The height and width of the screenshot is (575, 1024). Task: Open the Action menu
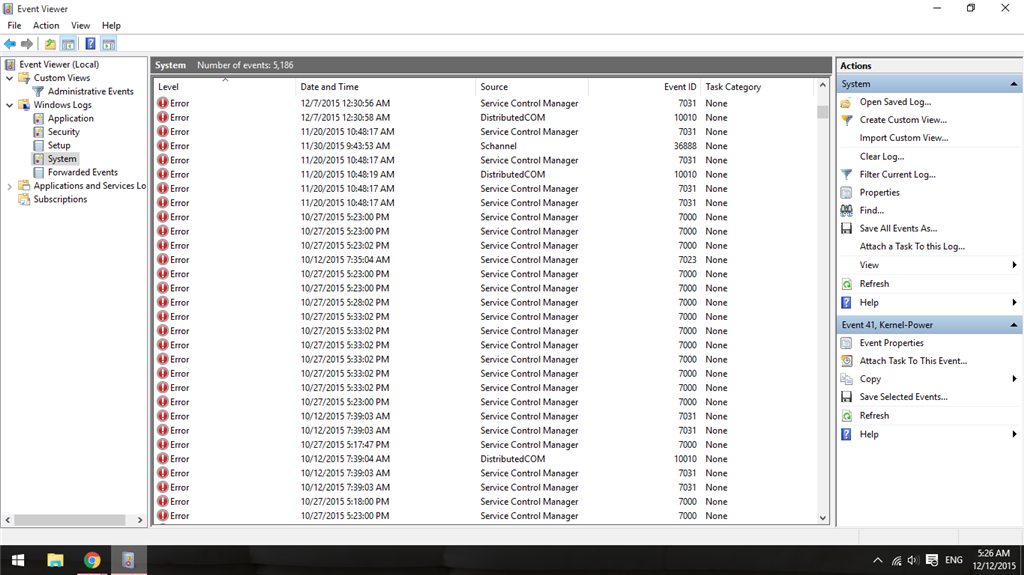(46, 25)
